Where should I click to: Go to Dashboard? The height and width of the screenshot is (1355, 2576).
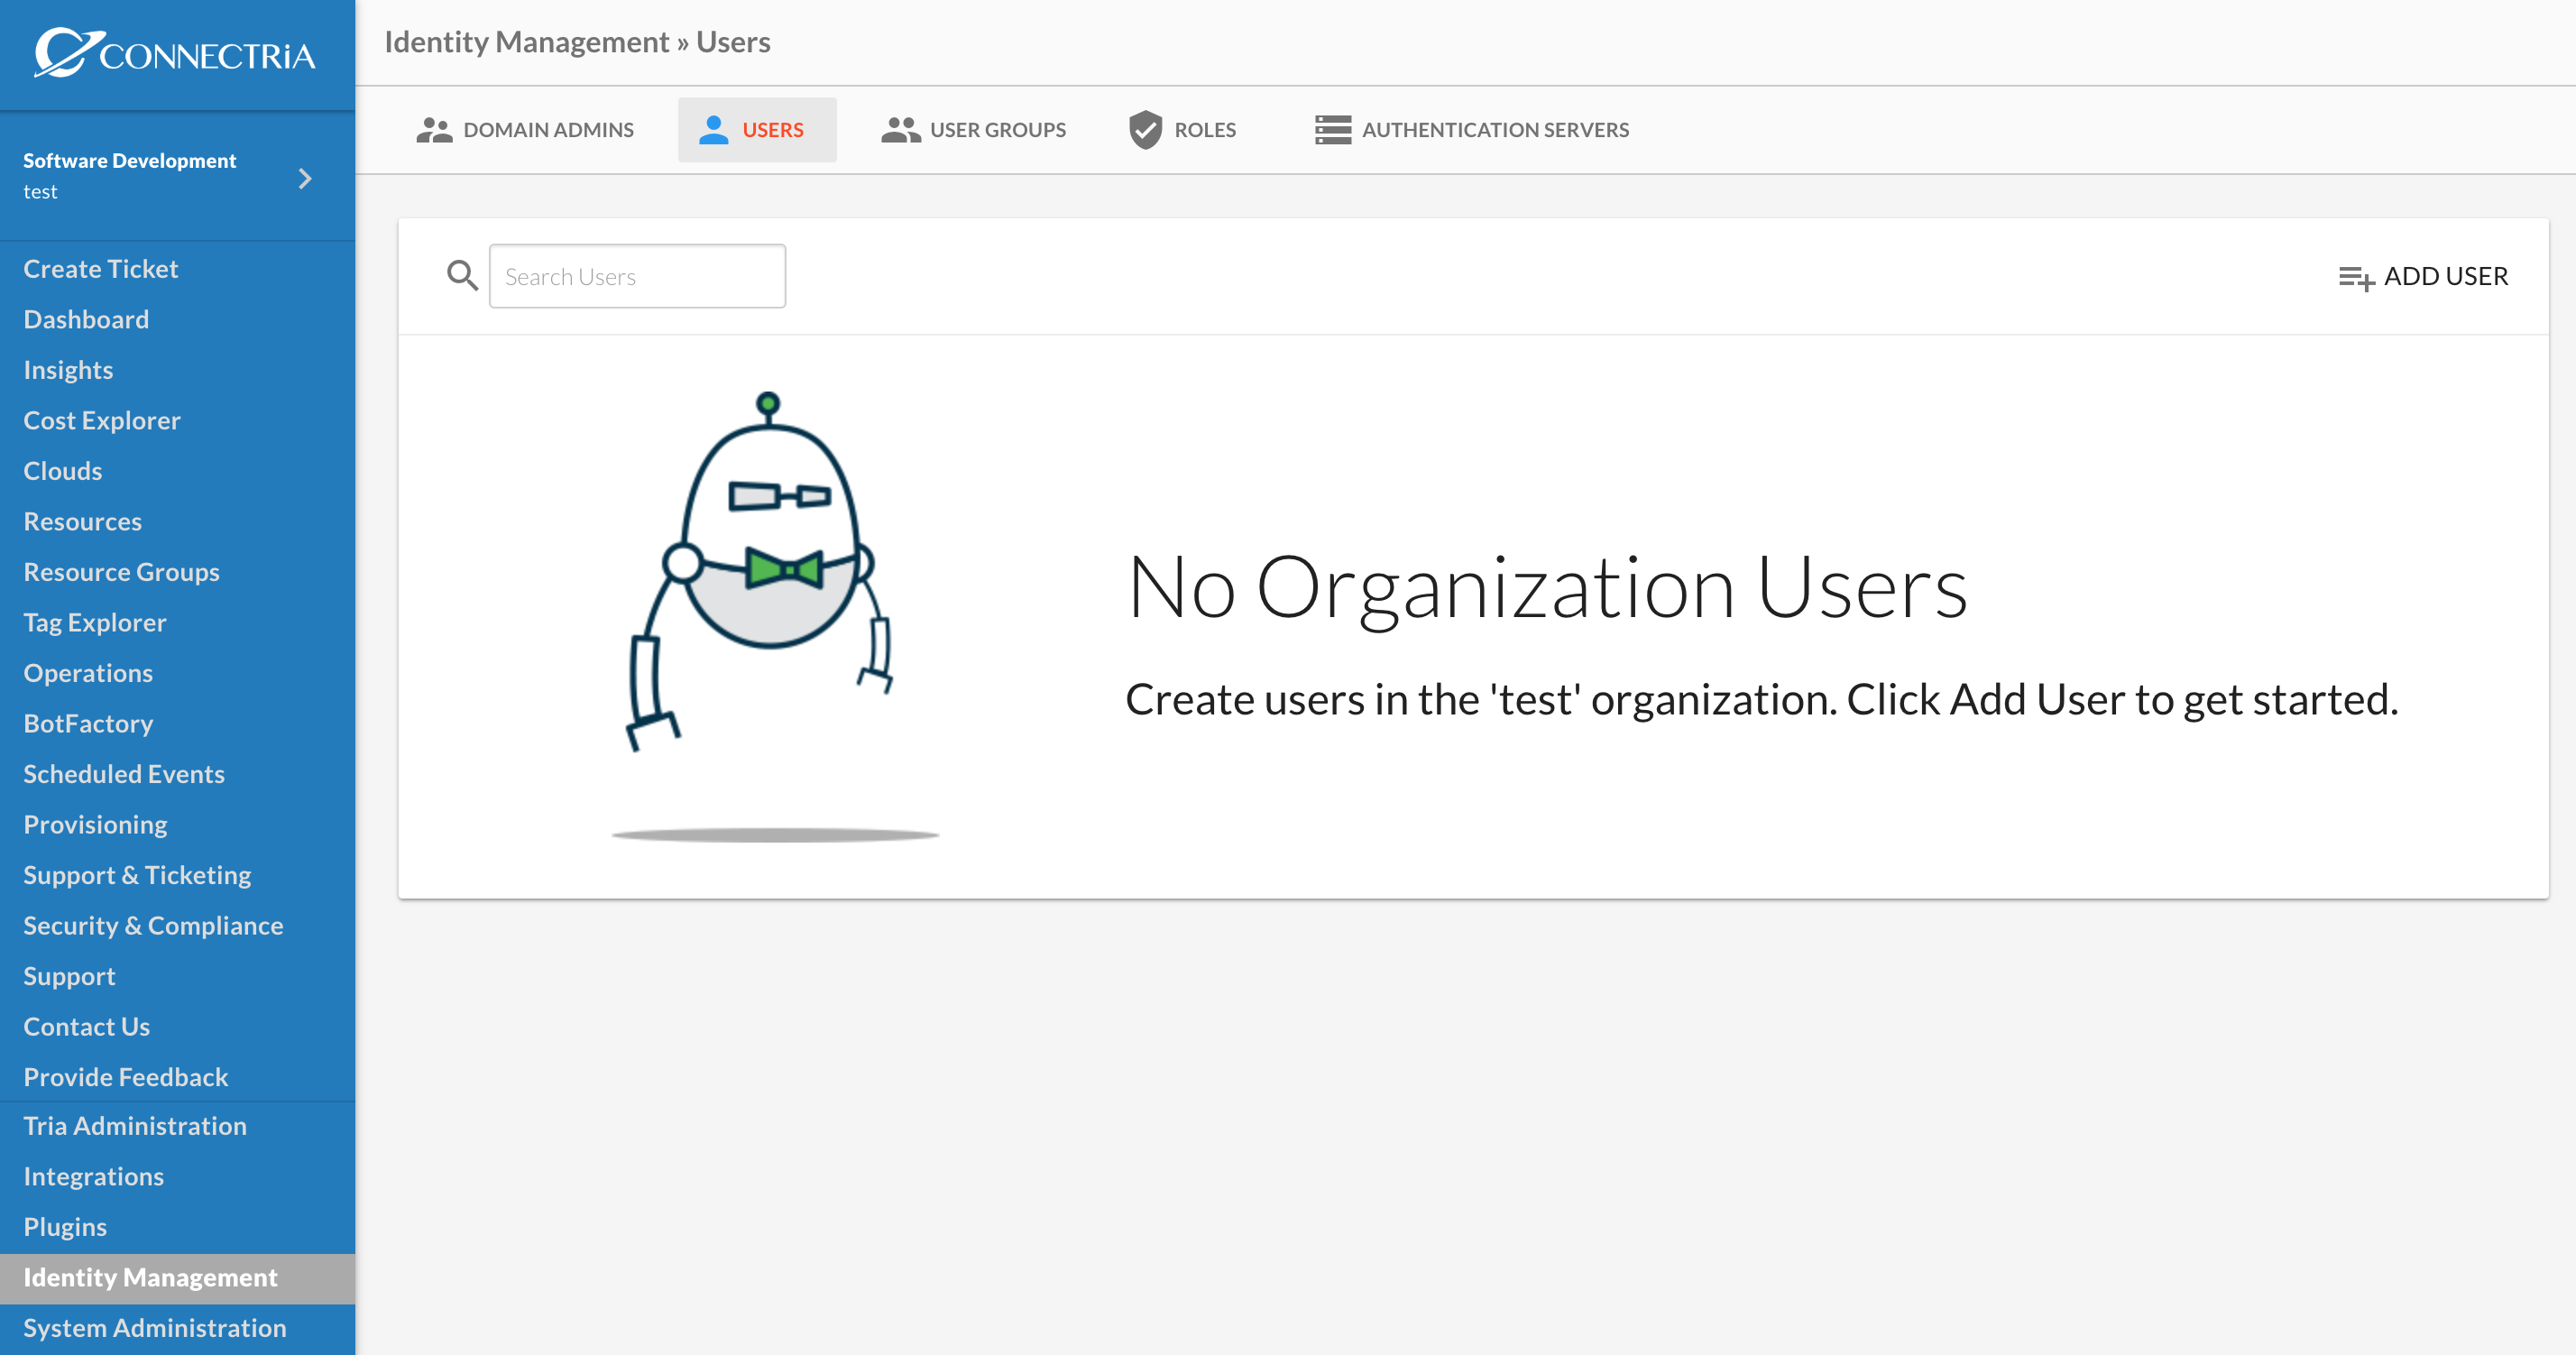(x=86, y=319)
